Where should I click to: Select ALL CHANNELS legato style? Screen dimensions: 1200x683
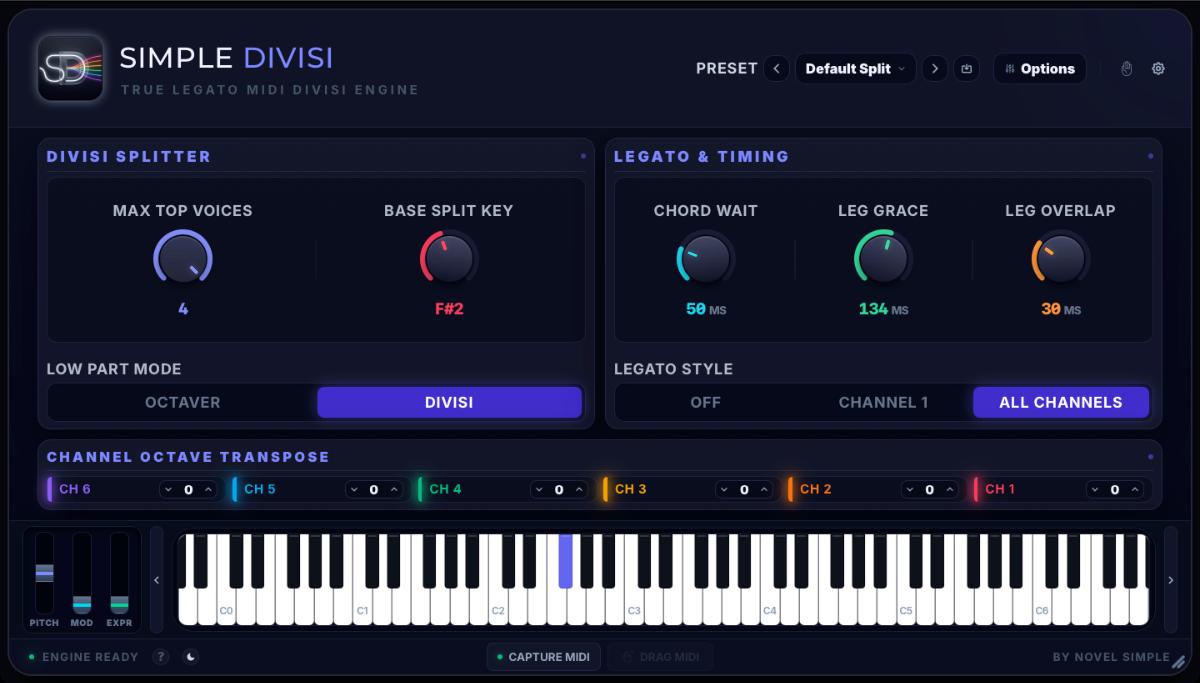[x=1061, y=402]
